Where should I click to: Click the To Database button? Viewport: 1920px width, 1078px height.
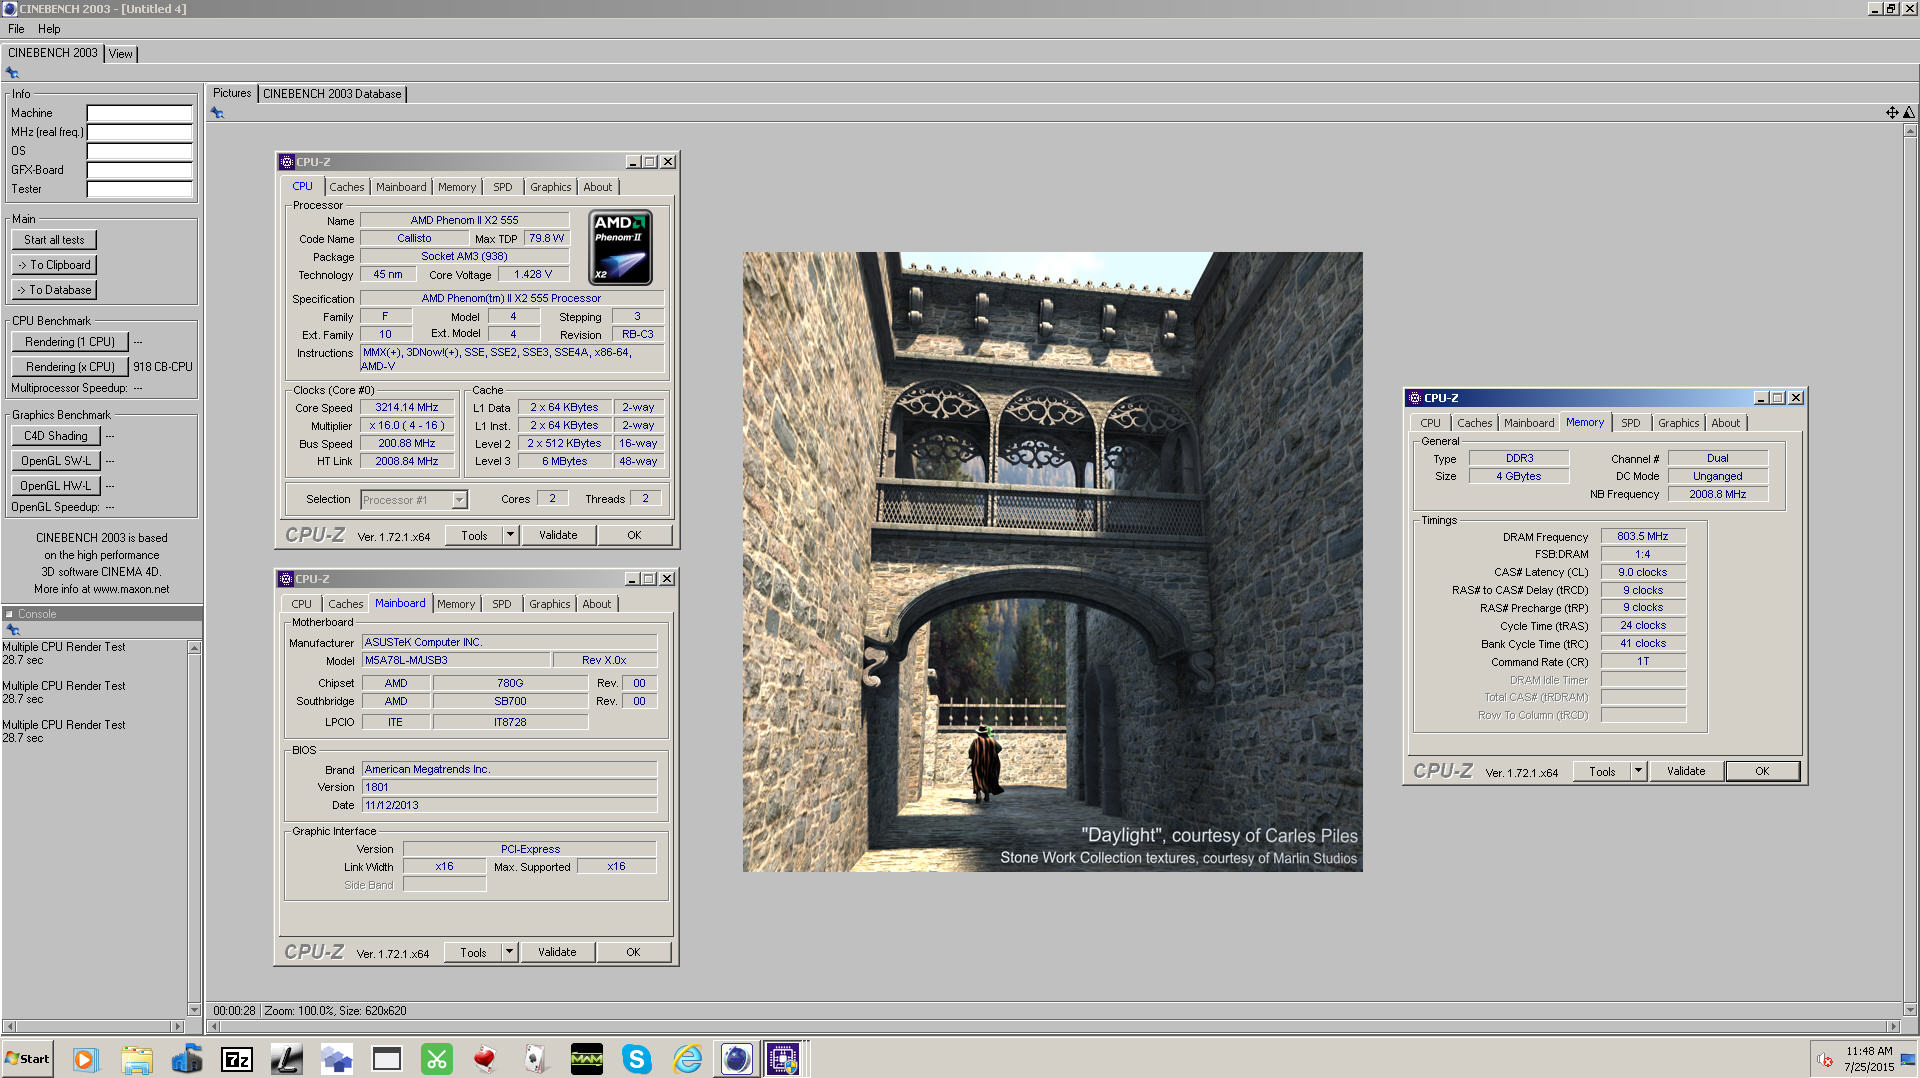54,290
